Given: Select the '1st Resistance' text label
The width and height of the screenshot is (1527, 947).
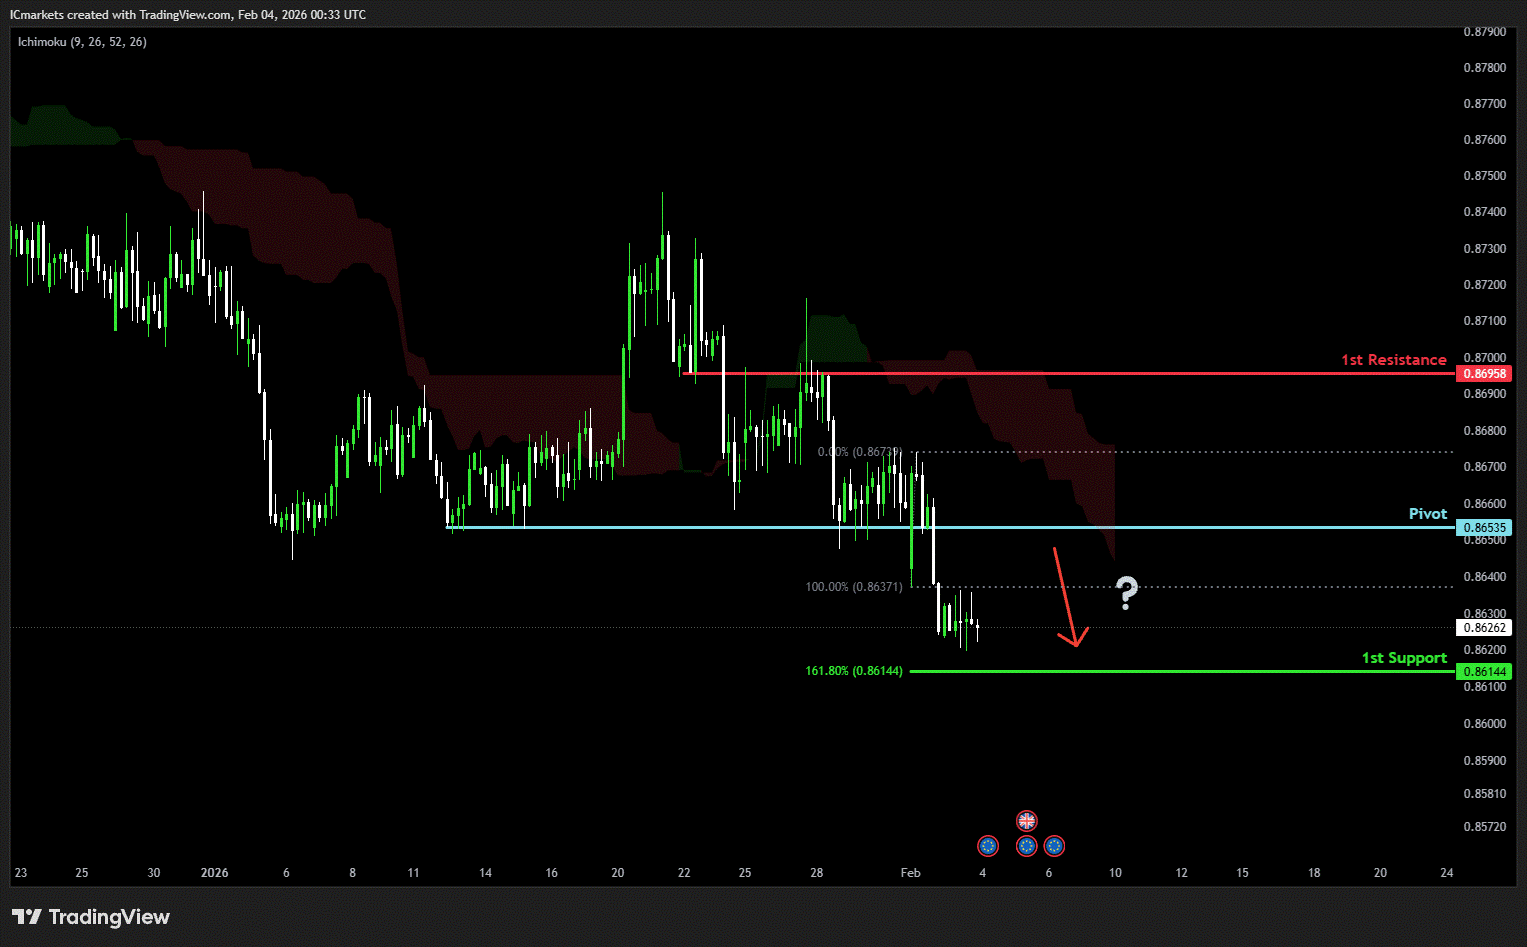Looking at the screenshot, I should pos(1393,360).
